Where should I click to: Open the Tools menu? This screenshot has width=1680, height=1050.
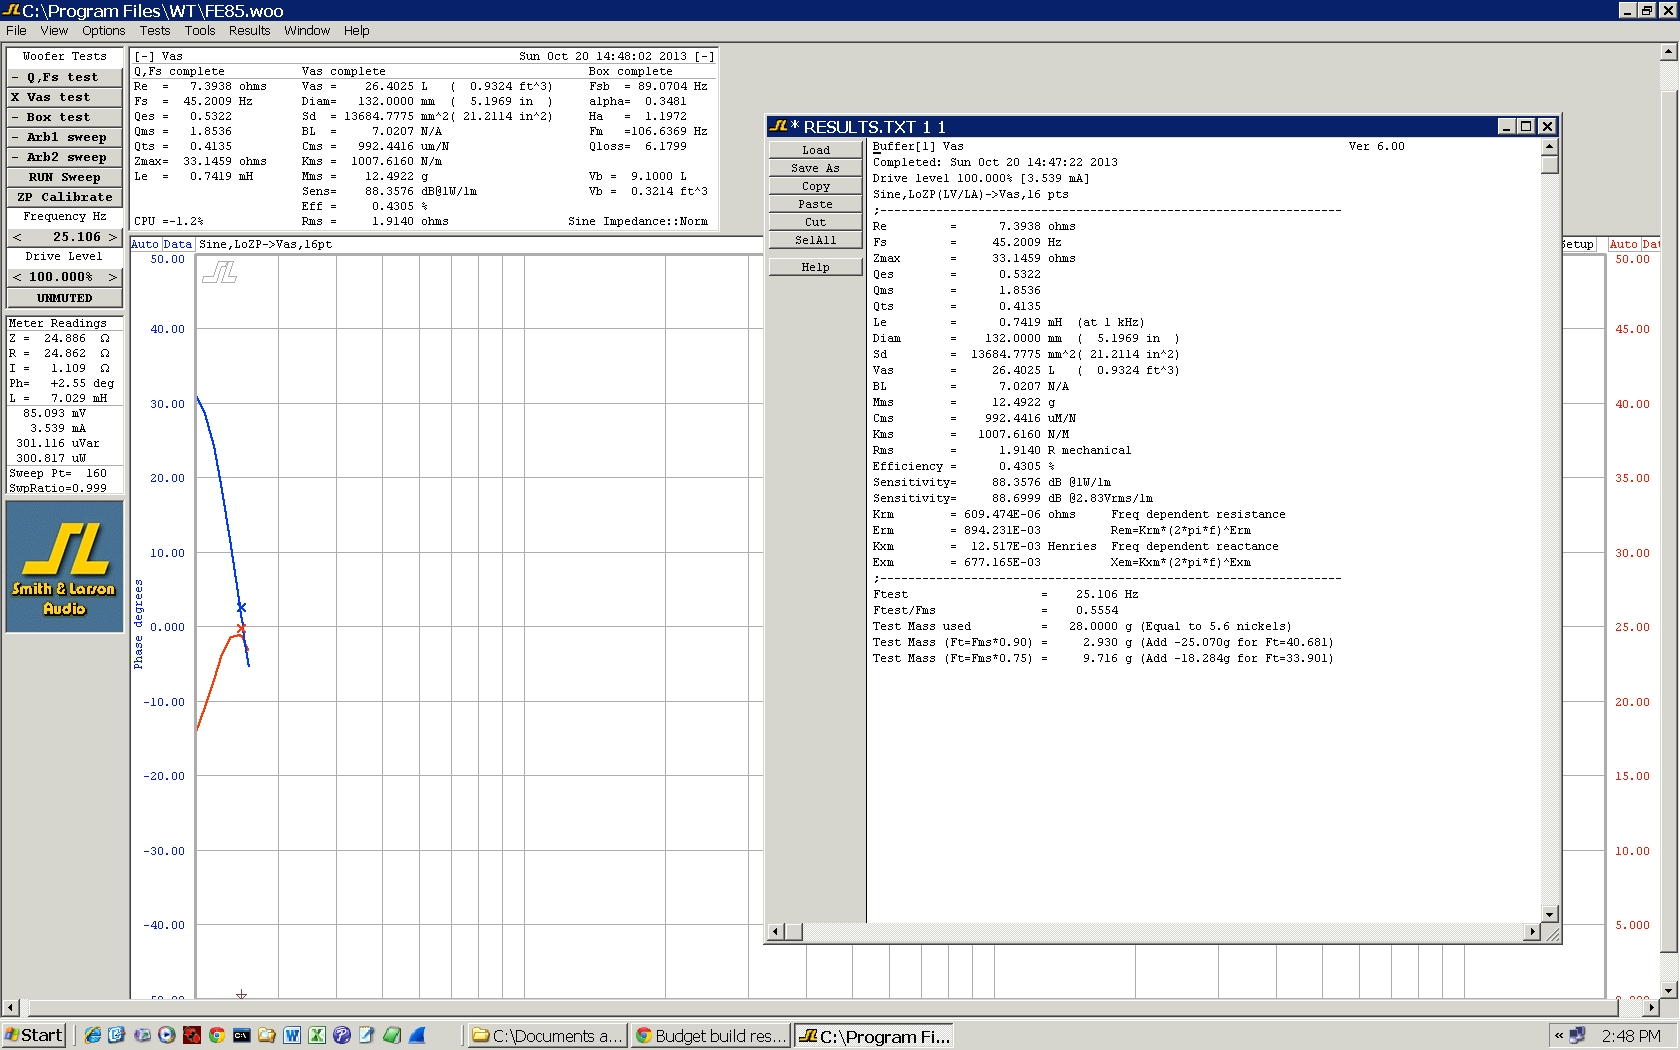point(200,30)
